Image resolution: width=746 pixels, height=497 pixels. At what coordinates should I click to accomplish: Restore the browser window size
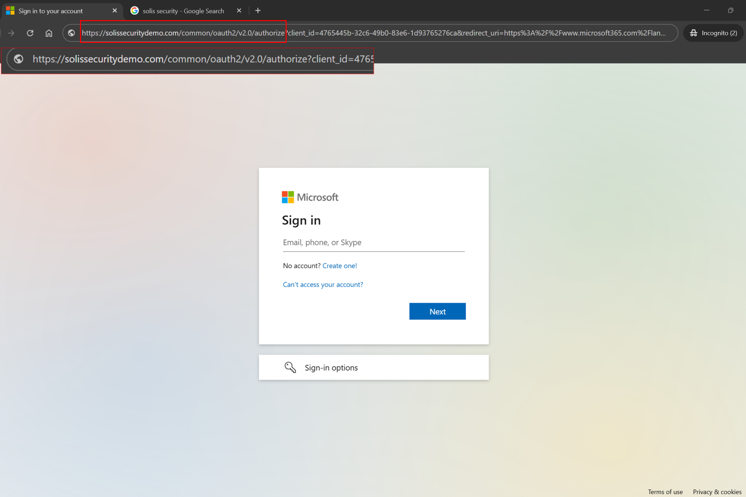[730, 10]
